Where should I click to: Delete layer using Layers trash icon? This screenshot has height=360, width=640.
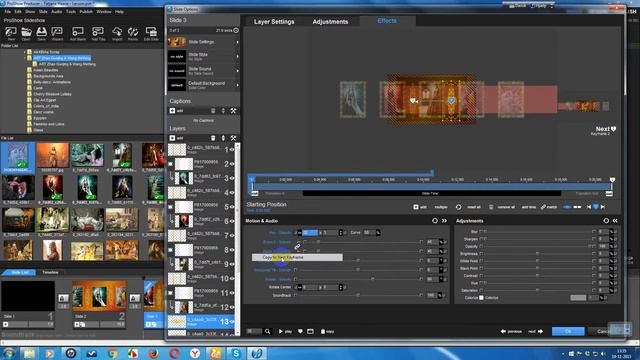point(213,138)
